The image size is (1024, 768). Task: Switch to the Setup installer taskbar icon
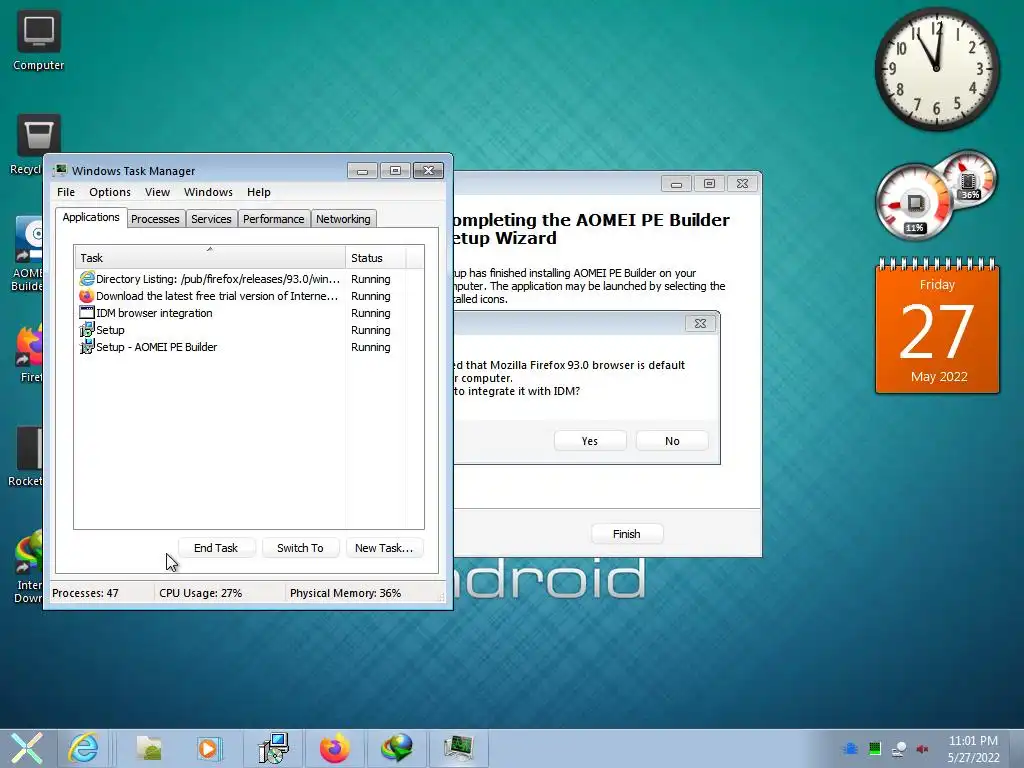click(273, 748)
